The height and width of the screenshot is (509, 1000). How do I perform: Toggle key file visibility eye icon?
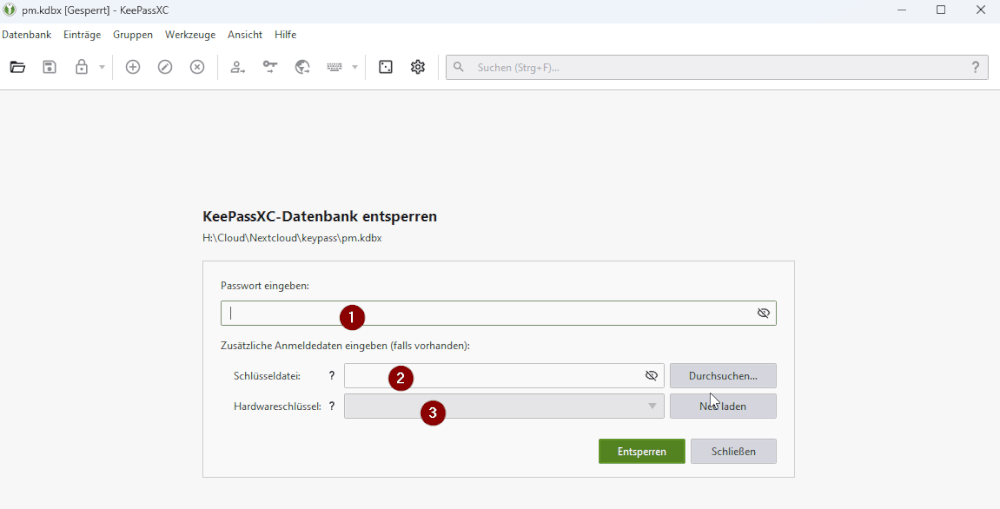point(651,376)
